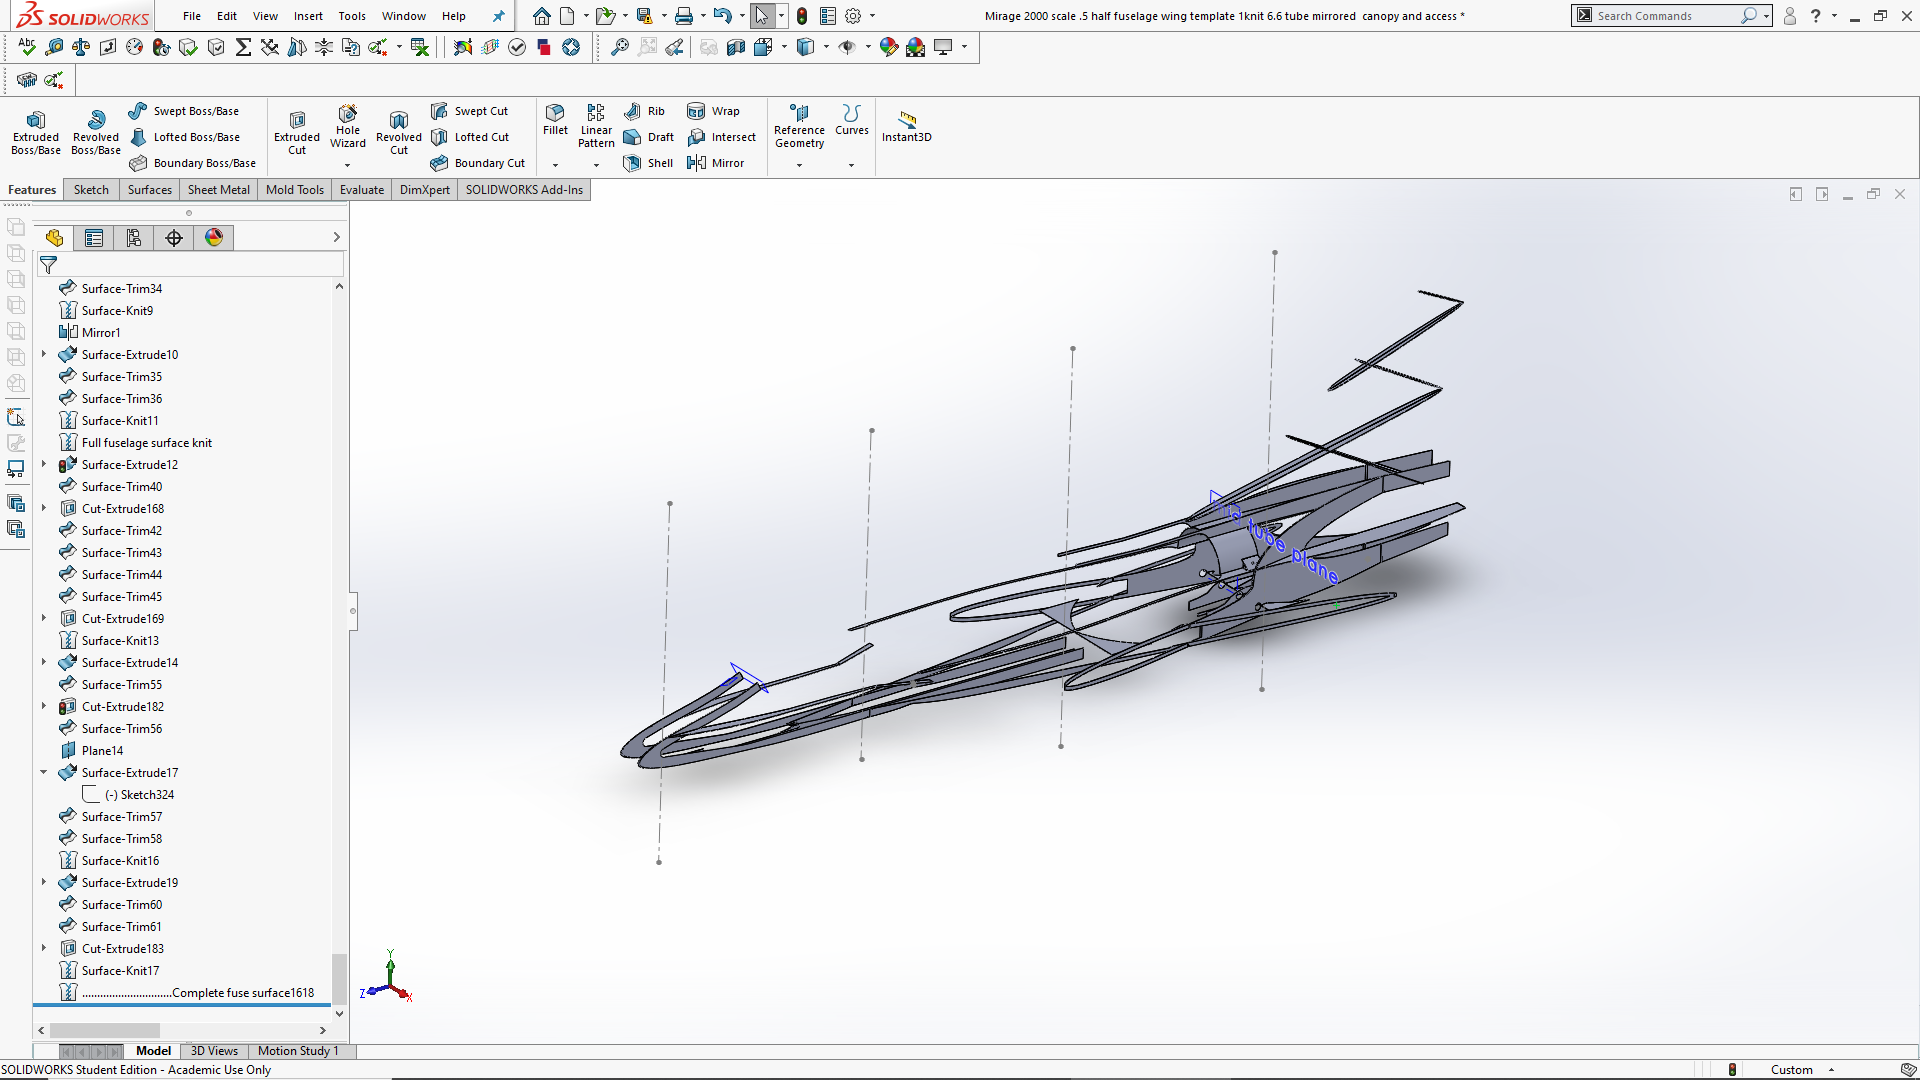Expand the Cut-Extrude183 feature
This screenshot has width=1920, height=1080.
[x=44, y=948]
